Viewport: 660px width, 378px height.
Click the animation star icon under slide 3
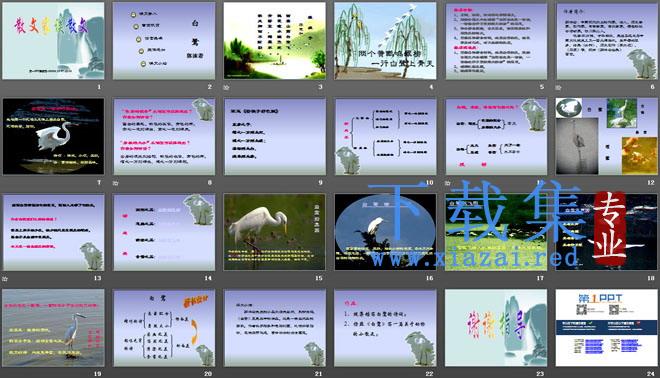coord(227,88)
